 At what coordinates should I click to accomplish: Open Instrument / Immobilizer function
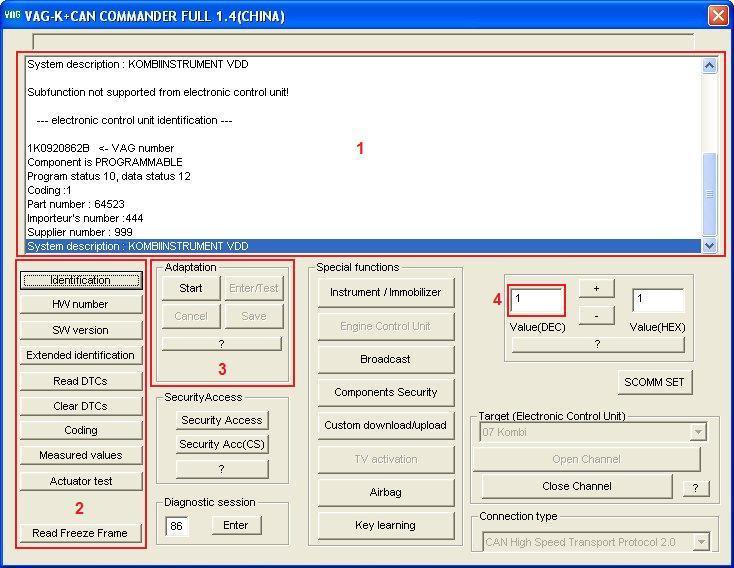point(386,293)
